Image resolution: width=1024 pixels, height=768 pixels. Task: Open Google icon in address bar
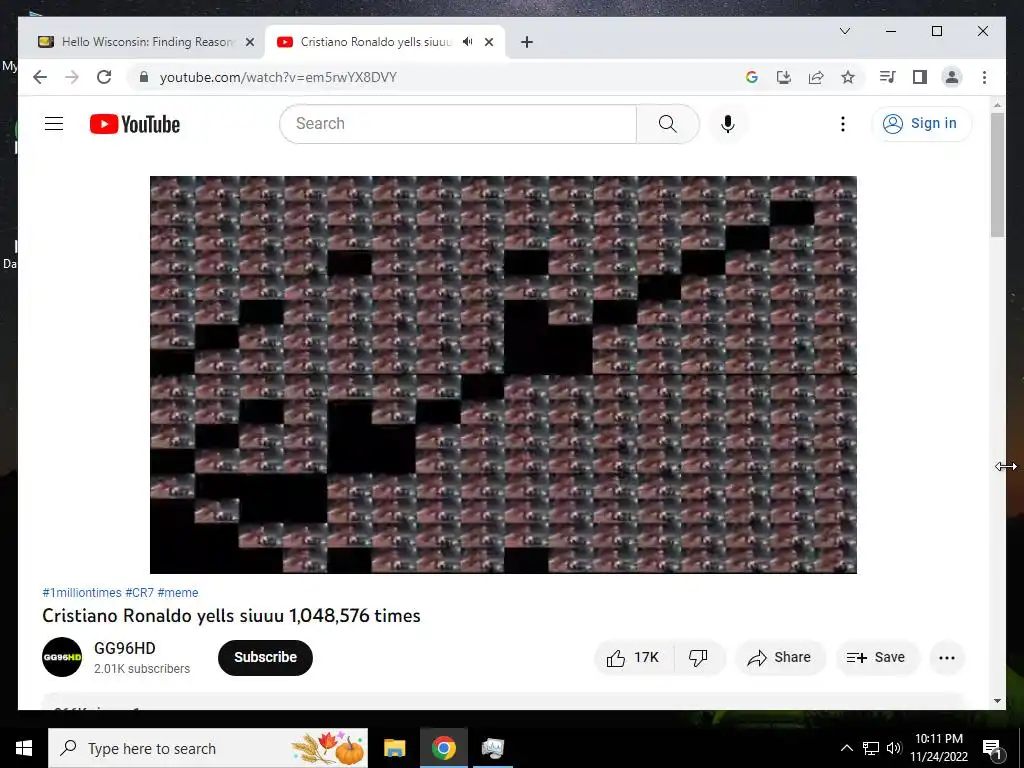(x=752, y=77)
